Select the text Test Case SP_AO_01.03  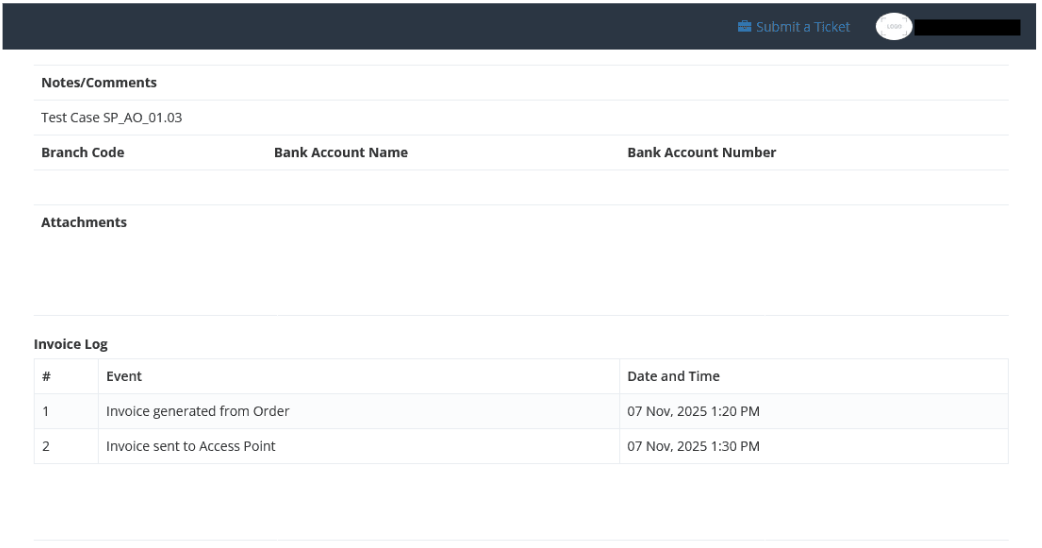pyautogui.click(x=111, y=118)
